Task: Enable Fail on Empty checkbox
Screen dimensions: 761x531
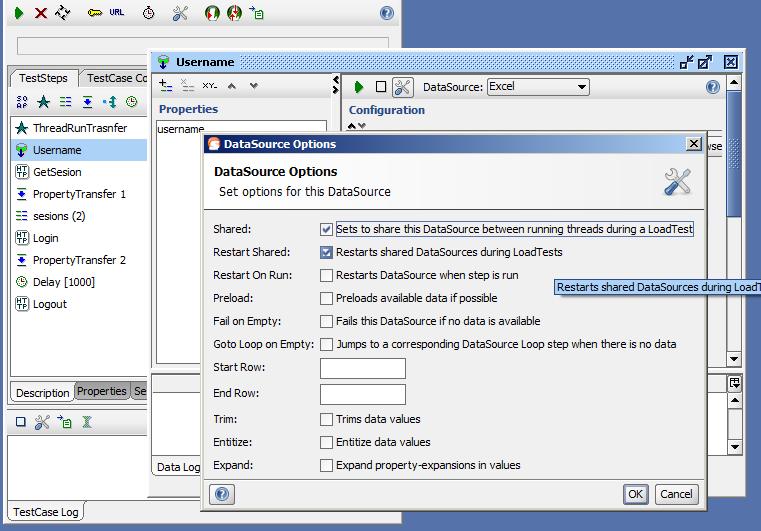Action: coord(327,322)
